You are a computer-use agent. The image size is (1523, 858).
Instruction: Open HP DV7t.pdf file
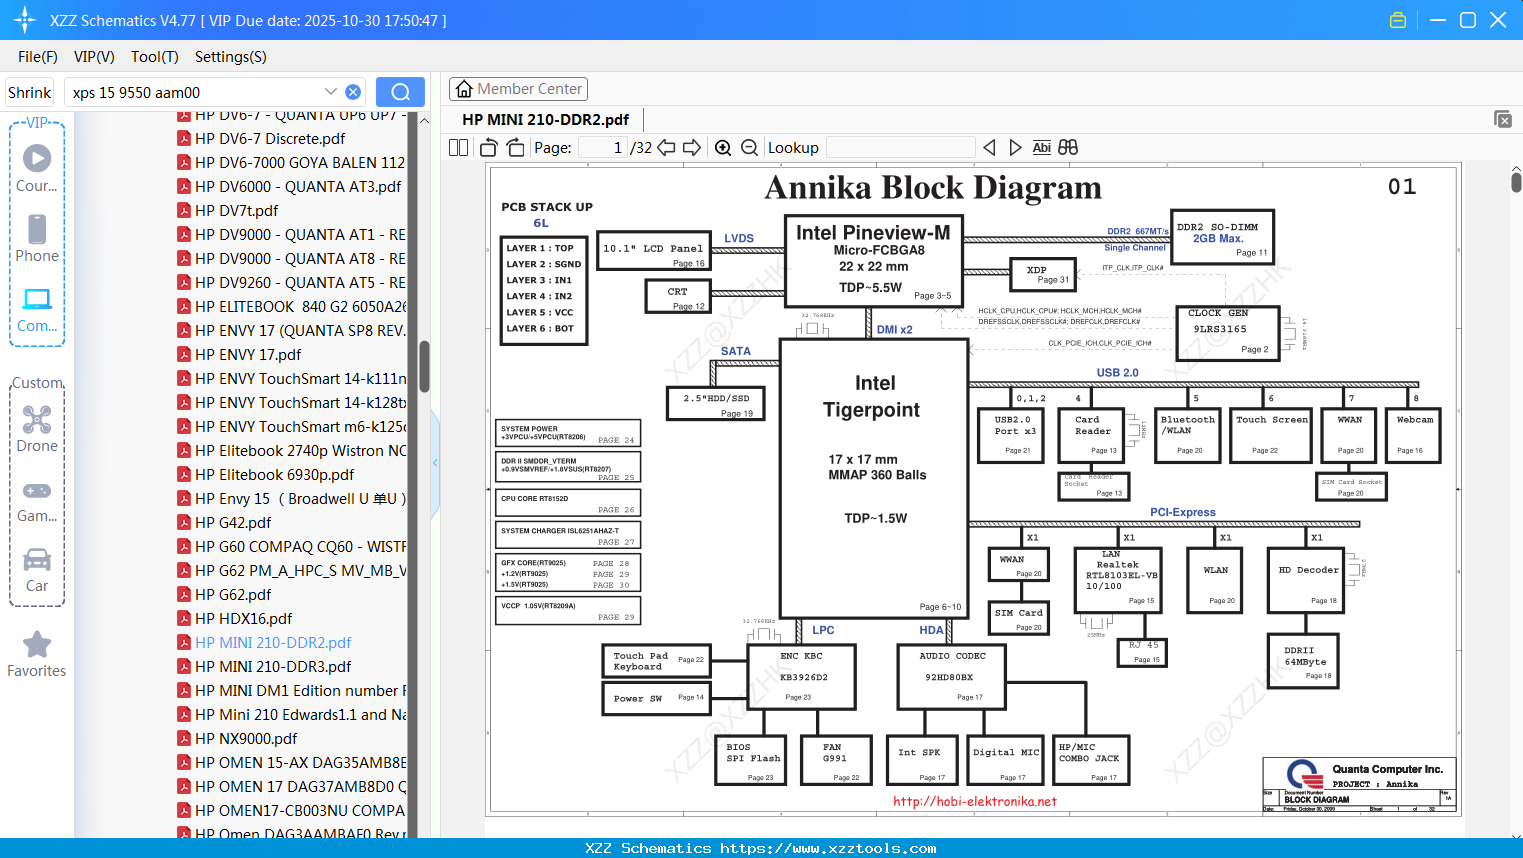pyautogui.click(x=237, y=211)
